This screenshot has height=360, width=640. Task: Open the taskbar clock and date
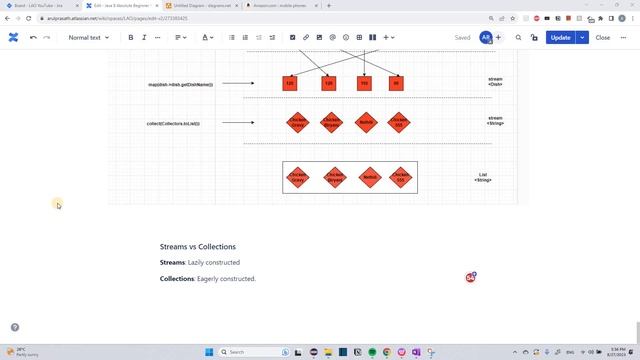(616, 352)
